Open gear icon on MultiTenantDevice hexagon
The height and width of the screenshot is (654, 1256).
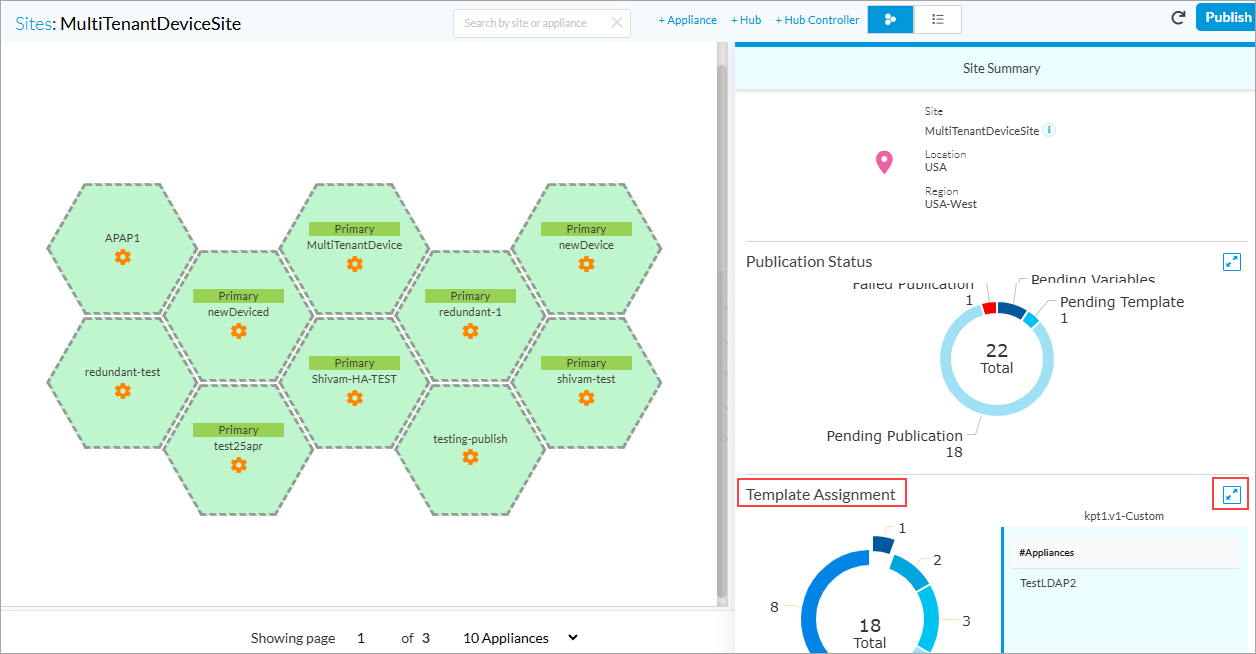click(354, 264)
